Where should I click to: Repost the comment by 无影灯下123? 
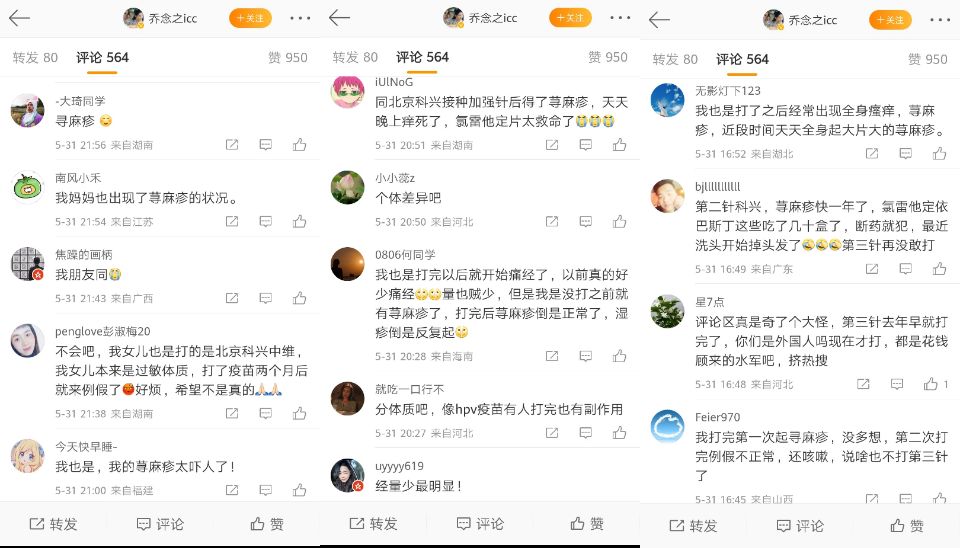872,153
